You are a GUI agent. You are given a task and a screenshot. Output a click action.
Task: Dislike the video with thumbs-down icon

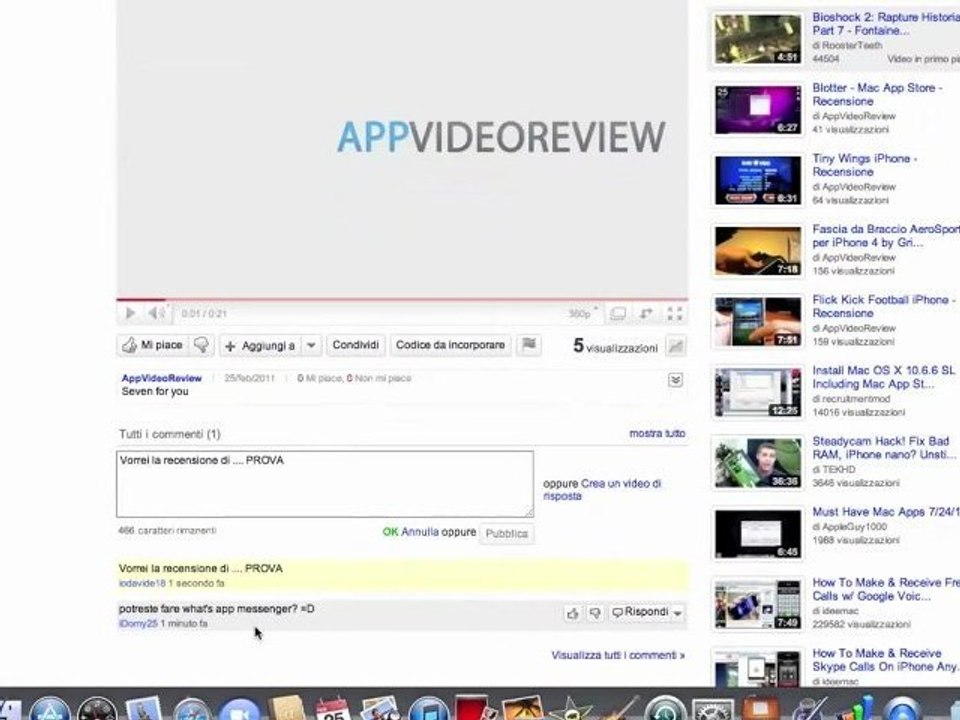[201, 345]
